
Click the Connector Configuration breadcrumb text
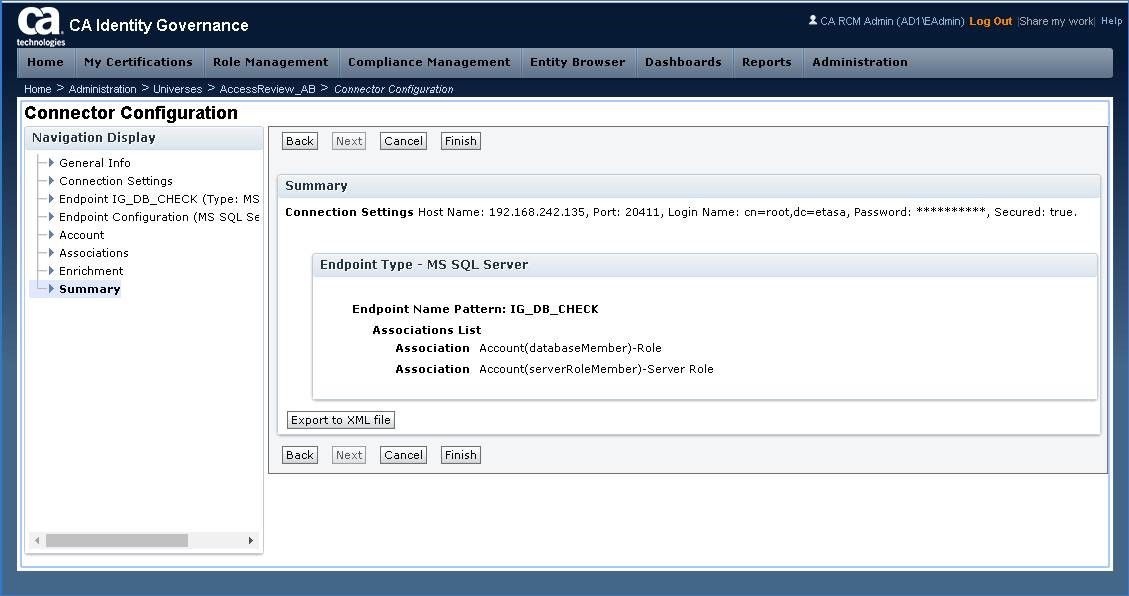click(x=393, y=89)
